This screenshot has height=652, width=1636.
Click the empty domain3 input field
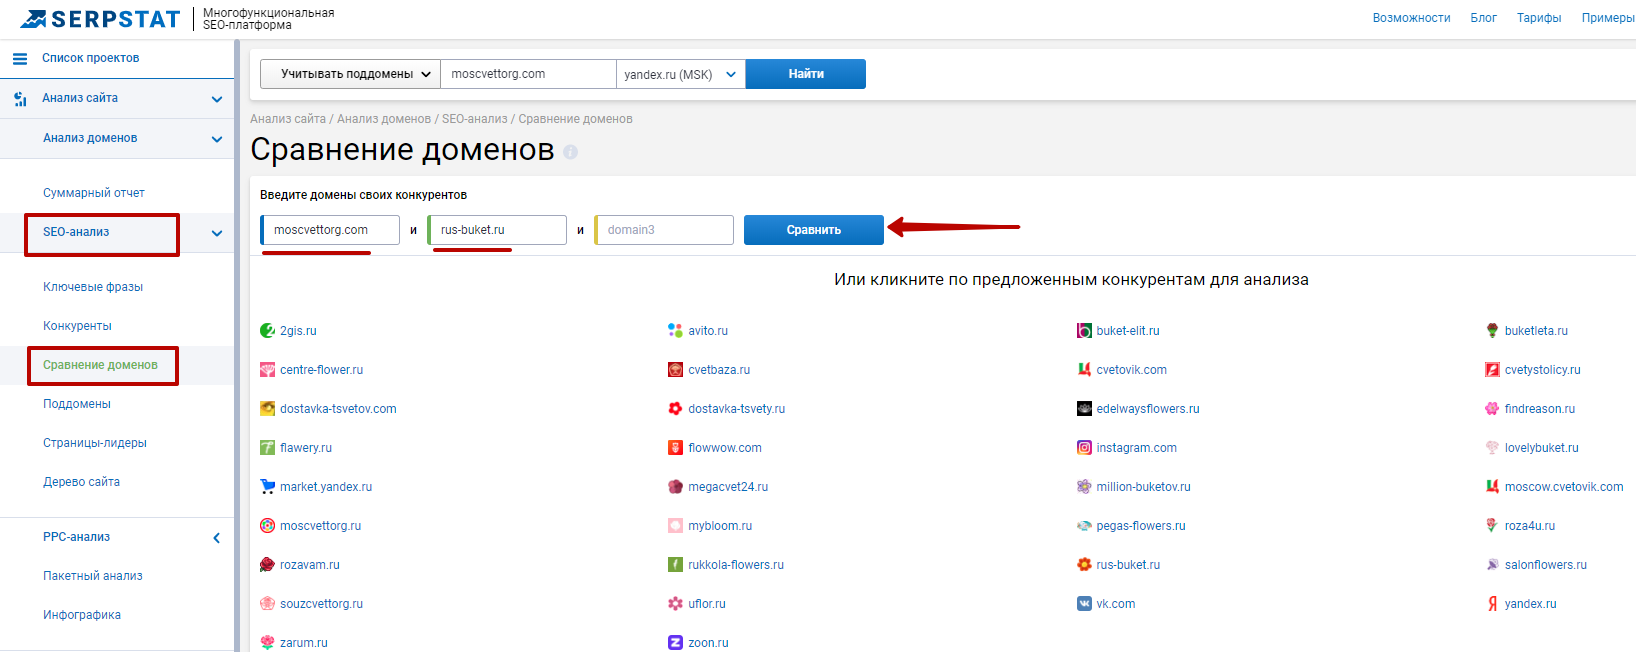click(664, 230)
